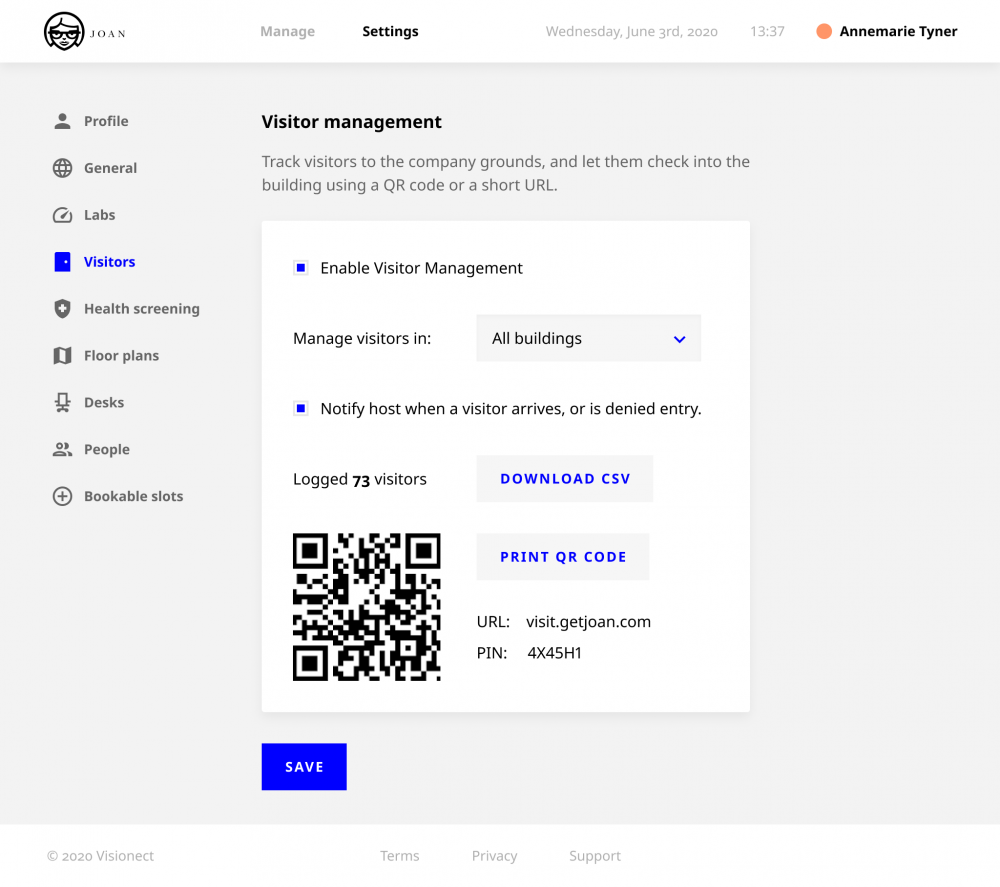Viewport: 1000px width, 887px height.
Task: Go to General settings label
Action: pos(110,168)
